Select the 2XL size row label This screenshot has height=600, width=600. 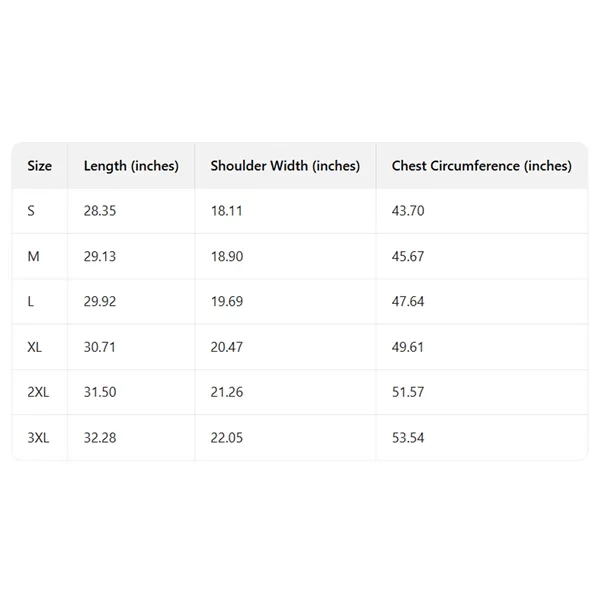38,392
